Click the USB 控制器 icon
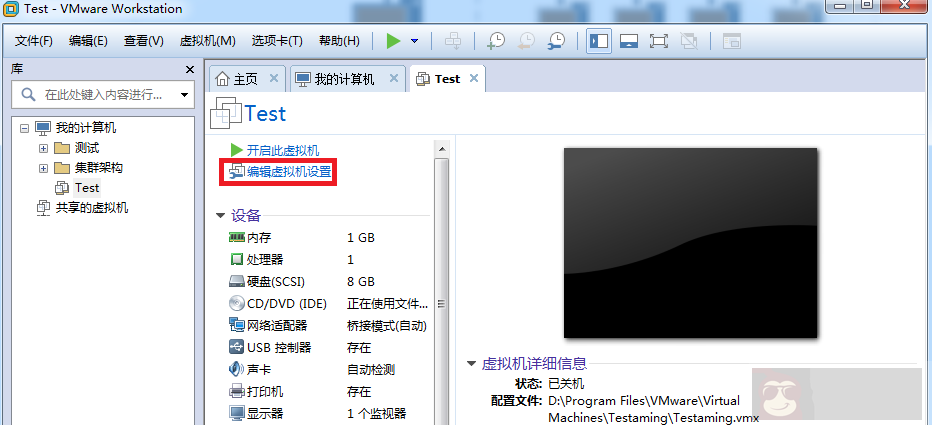The height and width of the screenshot is (425, 932). pyautogui.click(x=237, y=347)
